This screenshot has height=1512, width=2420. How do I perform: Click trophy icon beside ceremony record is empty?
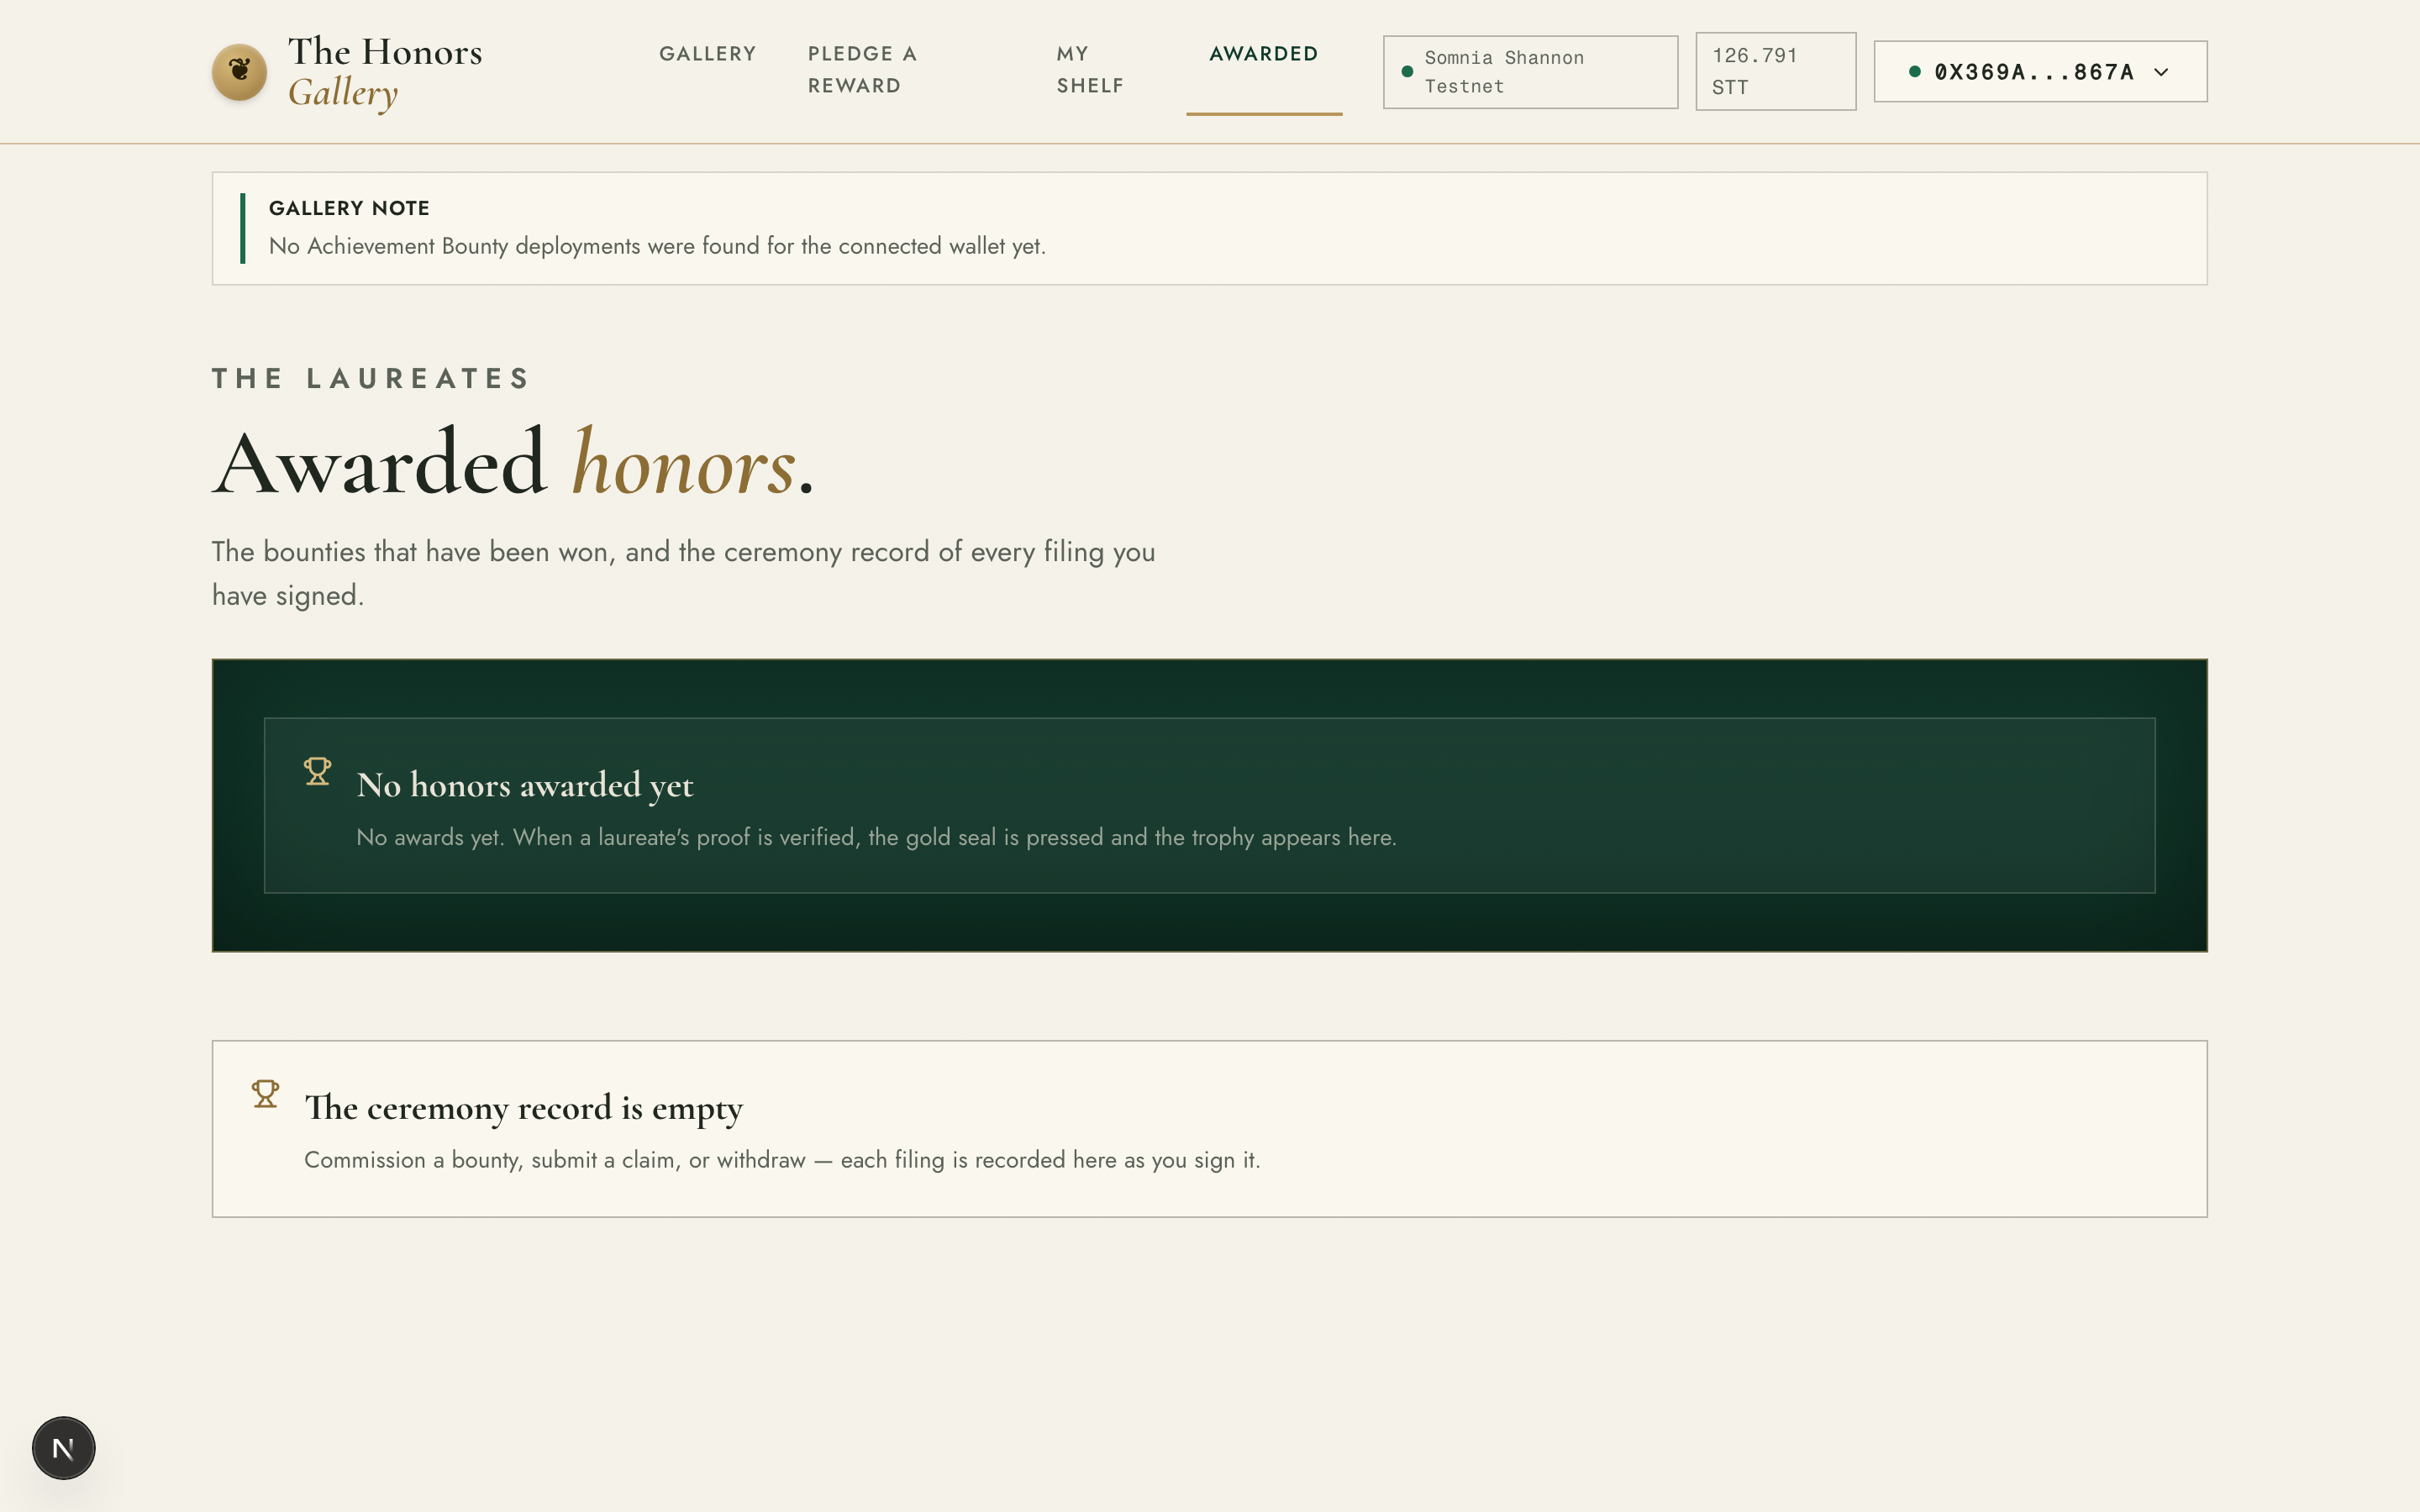[x=265, y=1094]
